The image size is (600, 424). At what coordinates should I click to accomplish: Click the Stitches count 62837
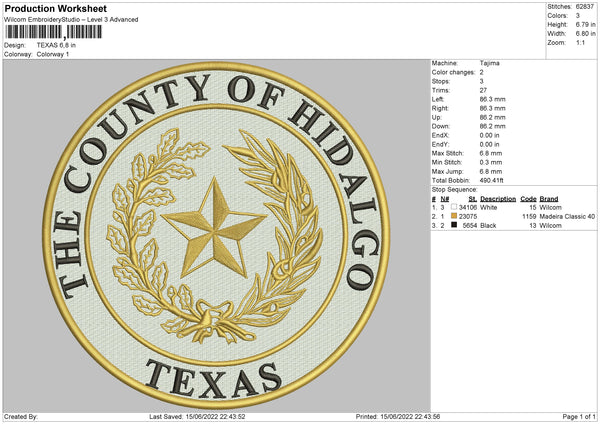[585, 7]
